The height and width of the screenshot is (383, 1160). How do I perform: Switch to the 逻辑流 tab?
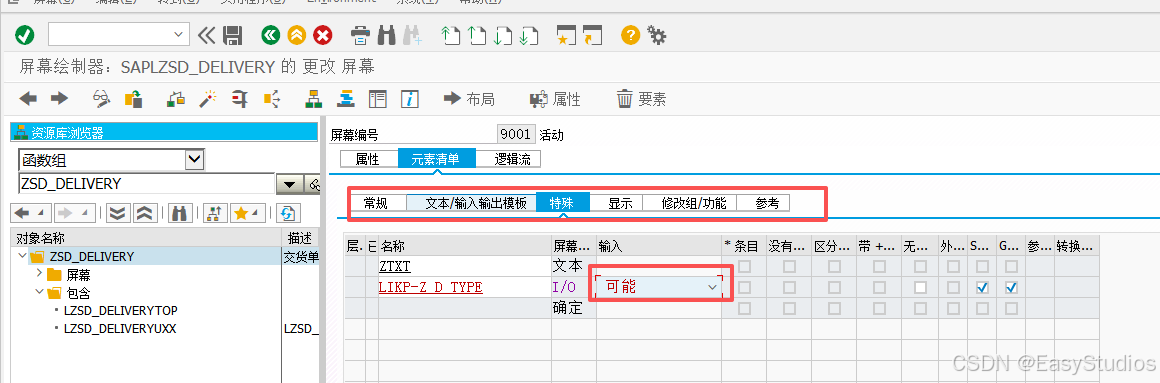click(x=508, y=159)
